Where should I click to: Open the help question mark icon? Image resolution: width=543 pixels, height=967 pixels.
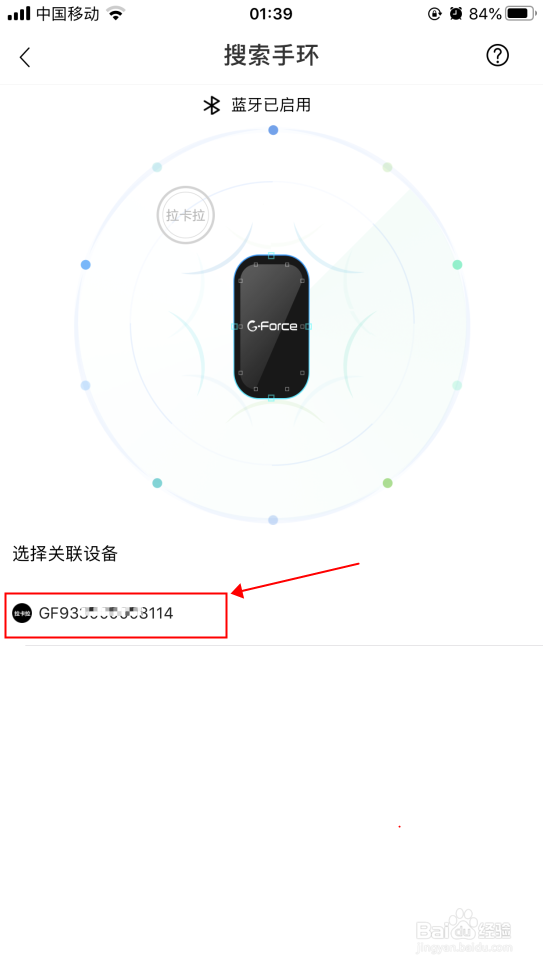[497, 56]
